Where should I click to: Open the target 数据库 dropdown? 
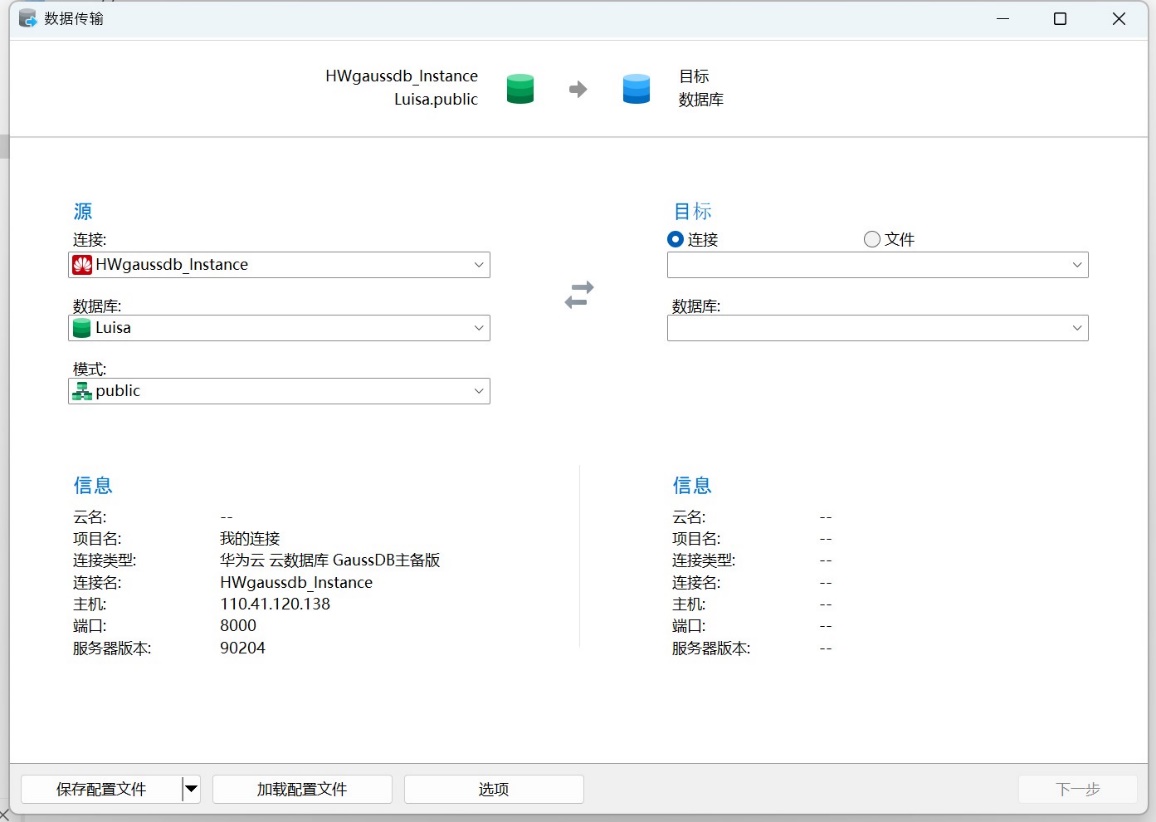coord(877,328)
